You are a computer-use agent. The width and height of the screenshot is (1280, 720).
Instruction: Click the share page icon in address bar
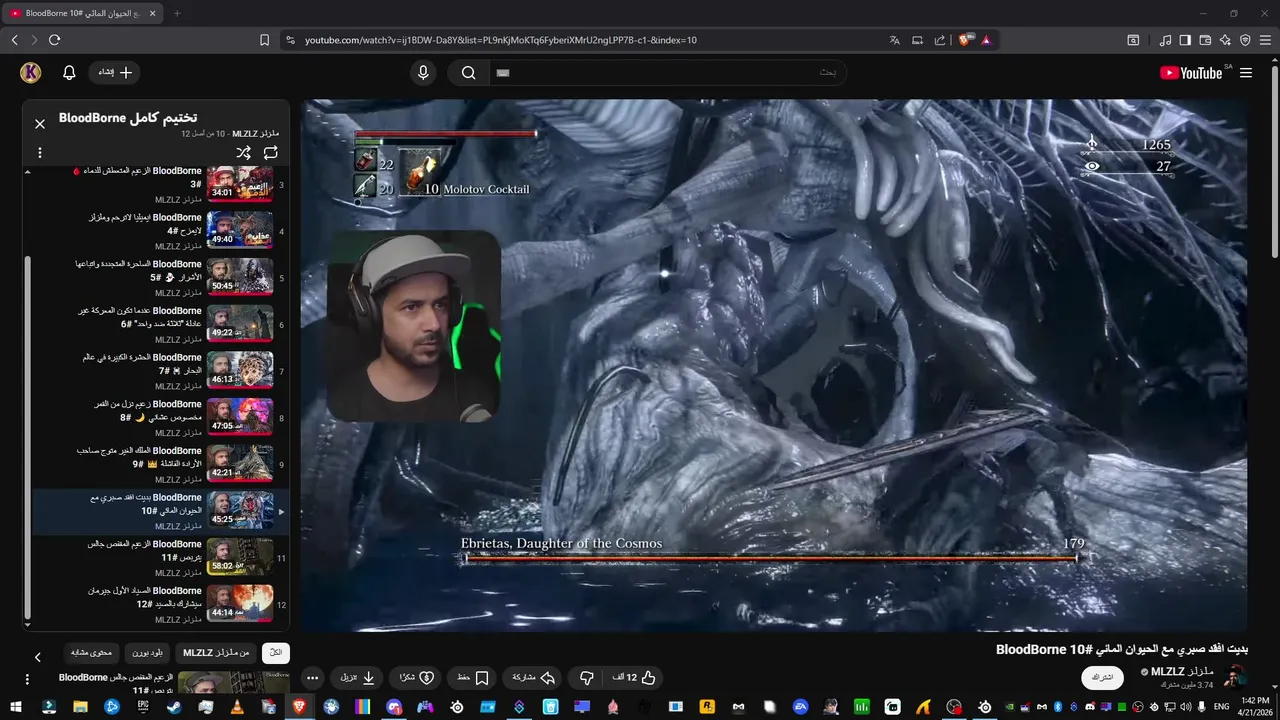tap(940, 40)
